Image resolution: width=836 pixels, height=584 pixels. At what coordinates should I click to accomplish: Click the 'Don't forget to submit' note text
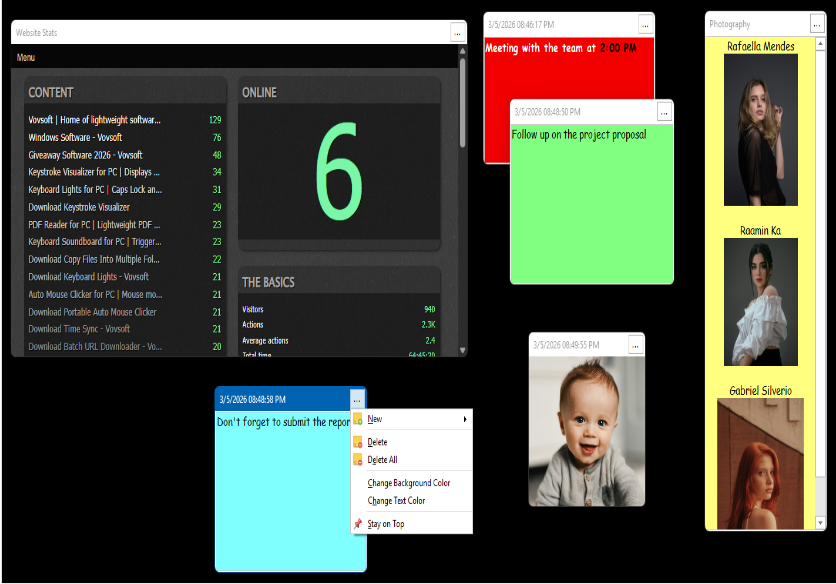tap(283, 422)
